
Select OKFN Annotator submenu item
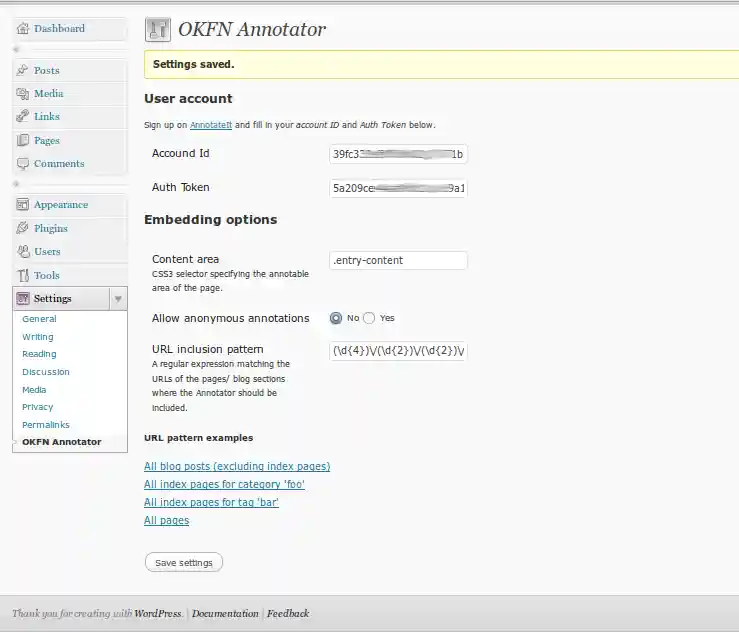tap(62, 442)
